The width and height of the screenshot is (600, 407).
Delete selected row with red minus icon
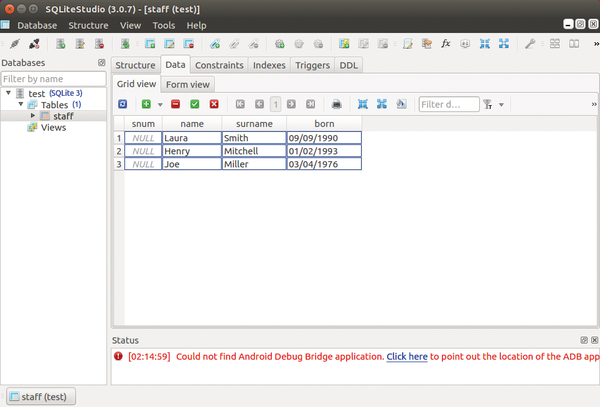coord(175,104)
